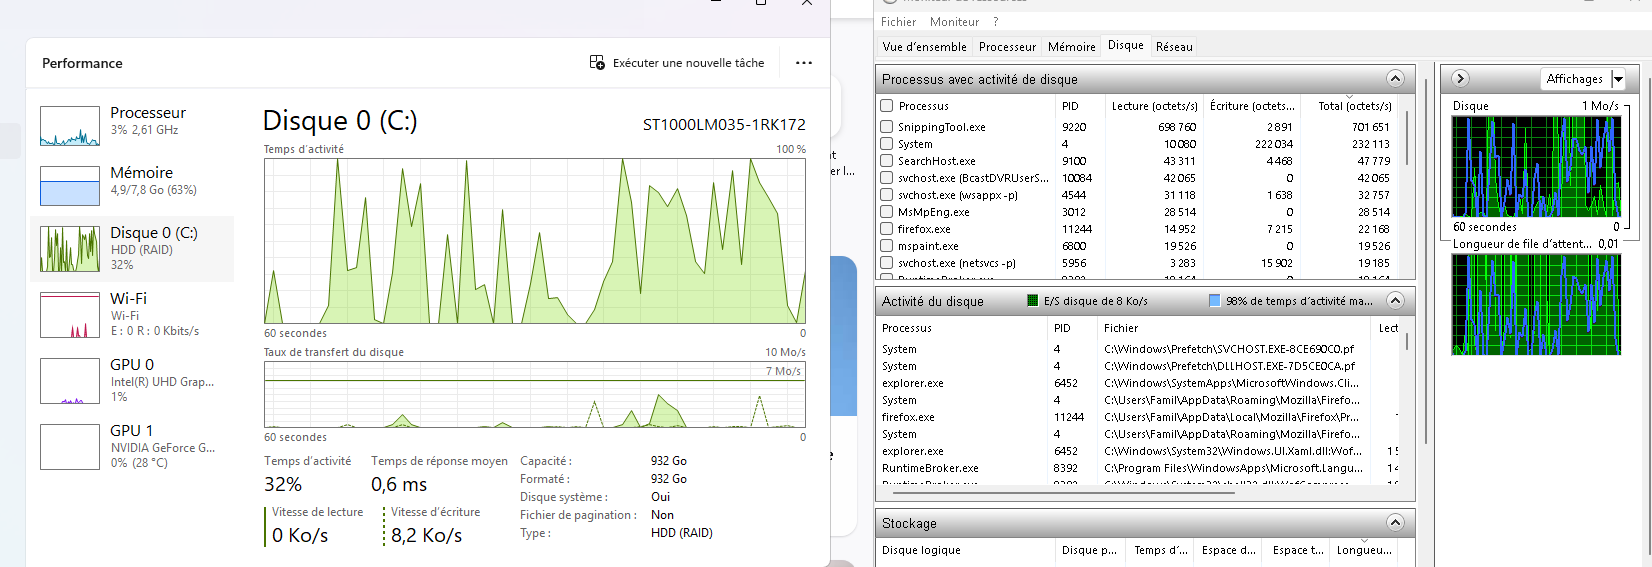Click the Exécuter une nouvelle tâche icon
Screen dimensions: 1652x567
[597, 63]
